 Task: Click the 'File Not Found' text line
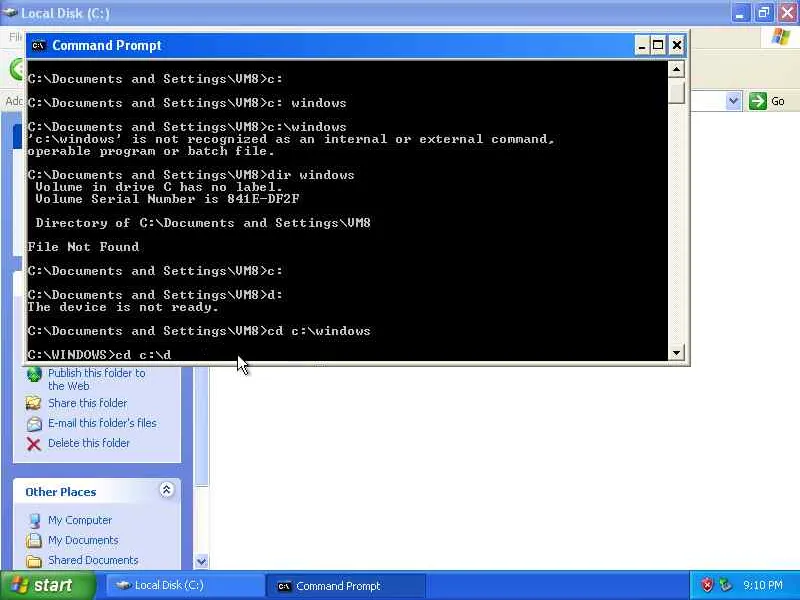(x=83, y=247)
